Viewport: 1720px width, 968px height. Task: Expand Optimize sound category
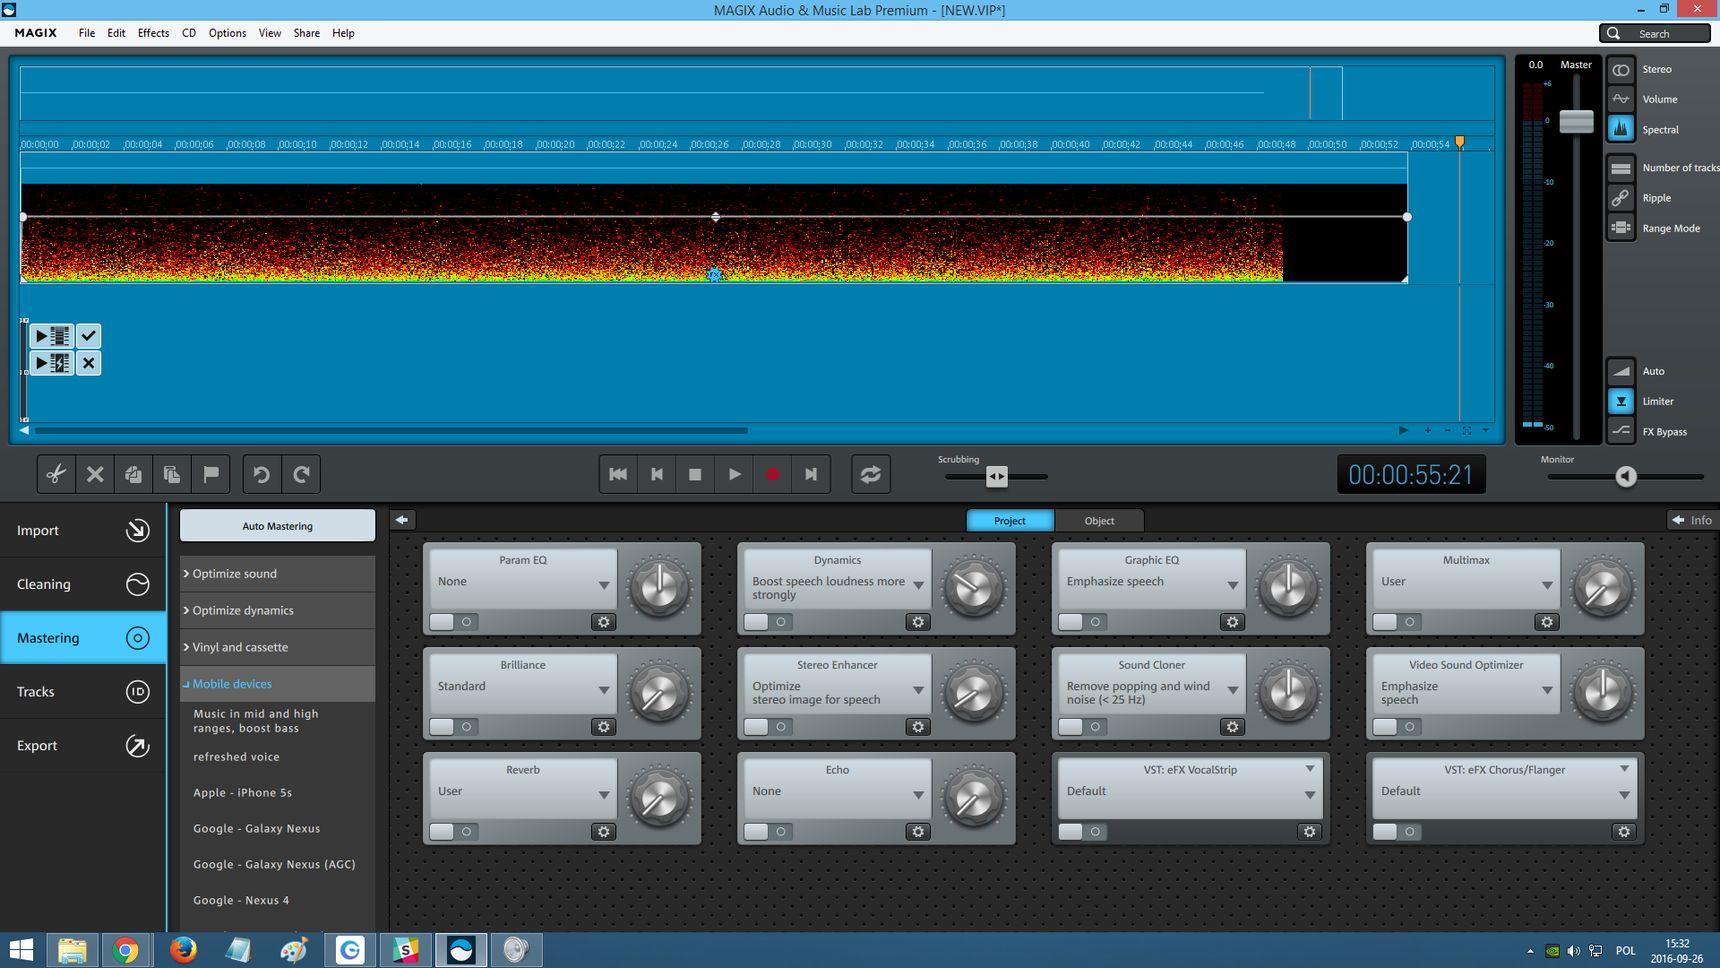[x=277, y=574]
